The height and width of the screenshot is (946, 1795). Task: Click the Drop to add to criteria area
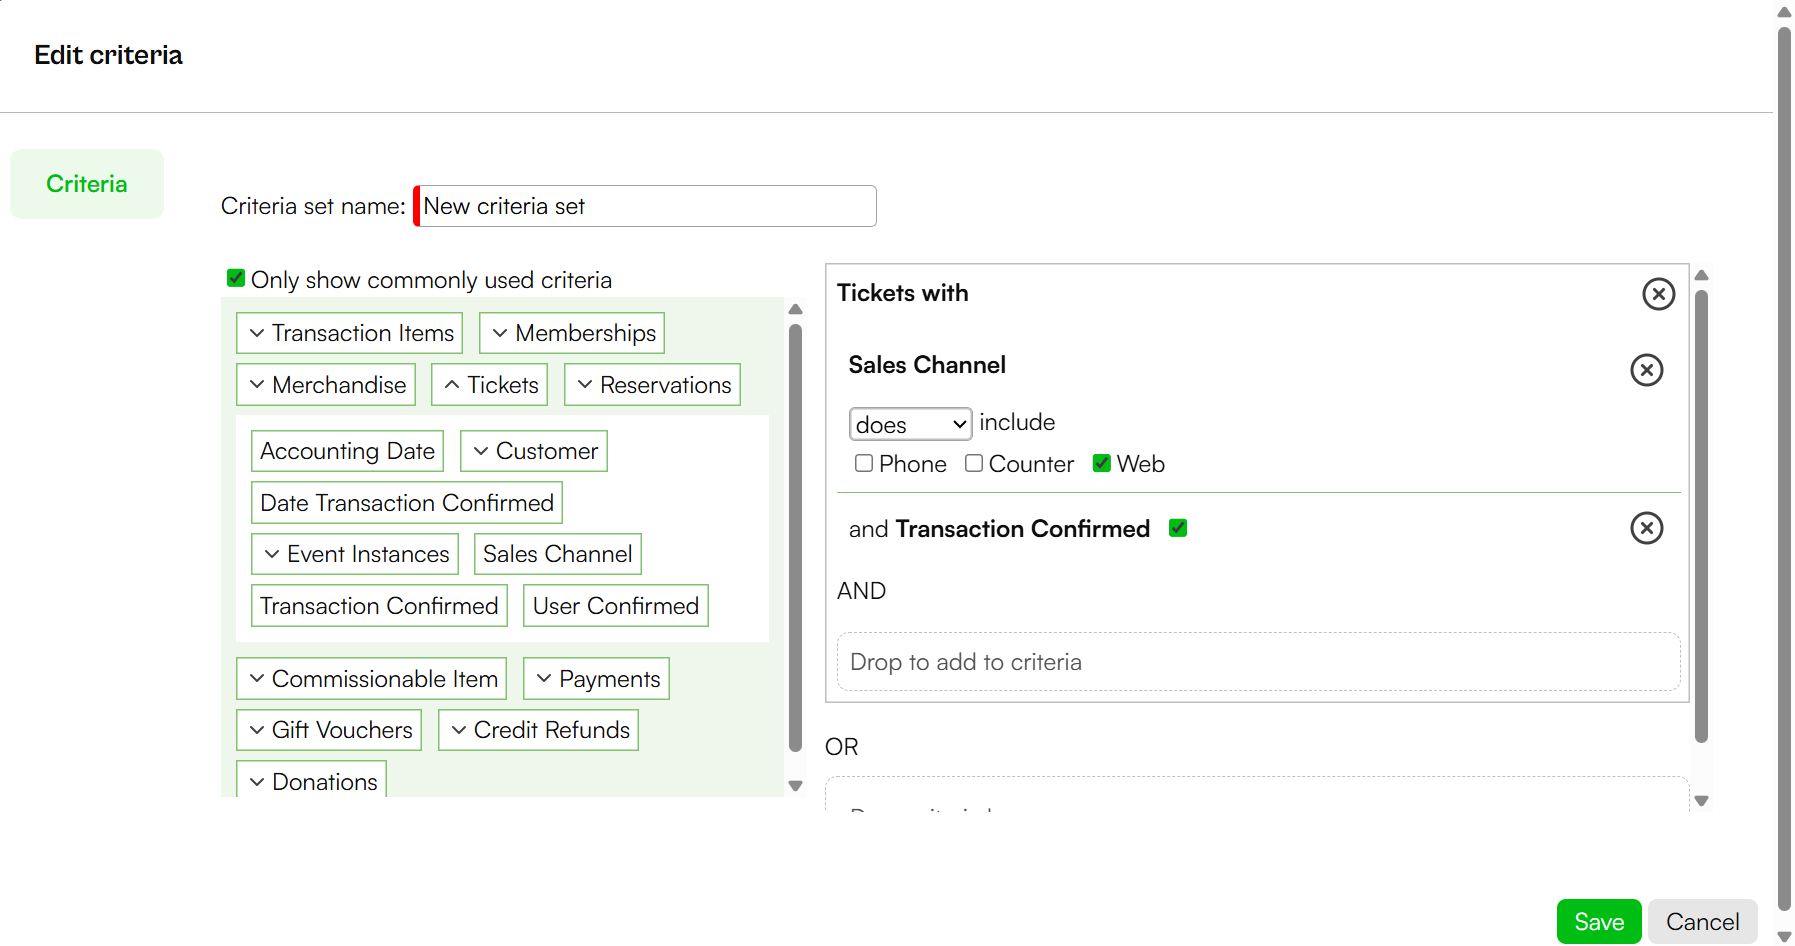coord(1258,662)
